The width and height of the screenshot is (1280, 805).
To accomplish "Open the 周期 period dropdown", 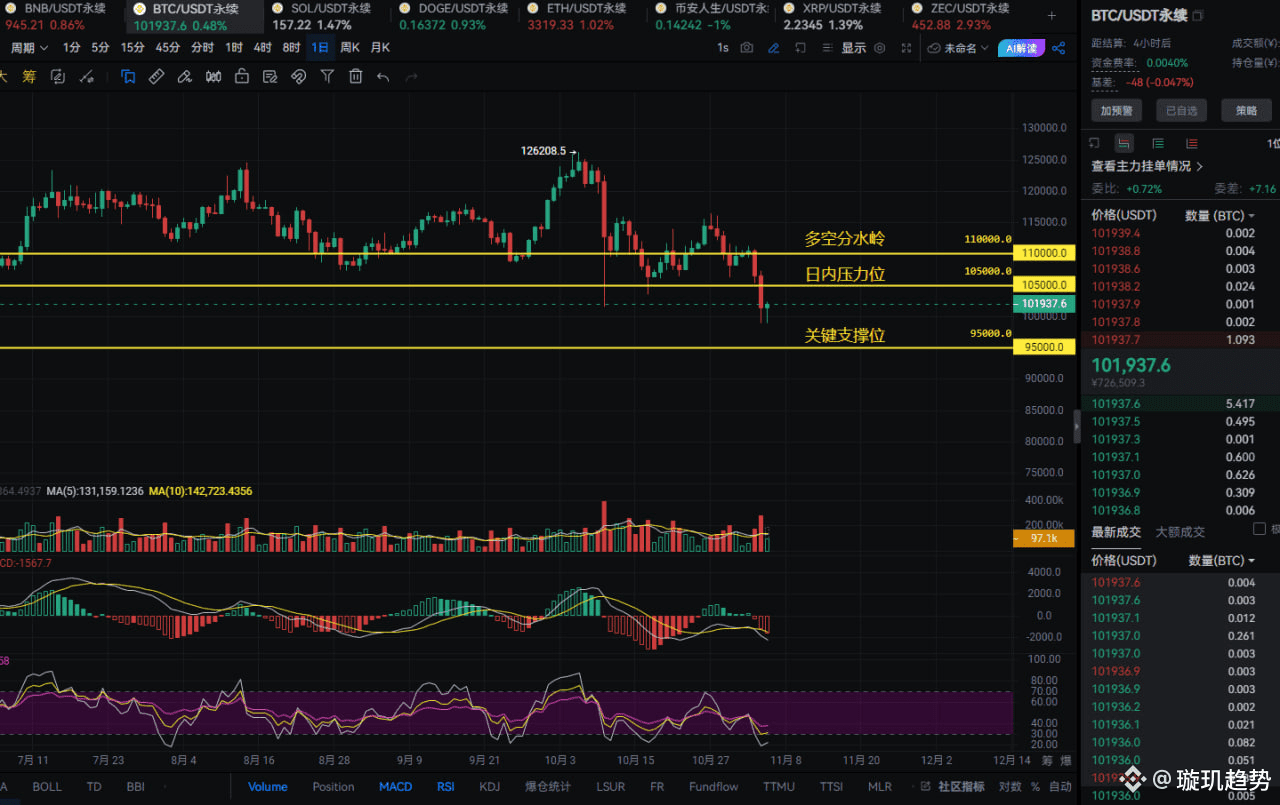I will pyautogui.click(x=29, y=48).
